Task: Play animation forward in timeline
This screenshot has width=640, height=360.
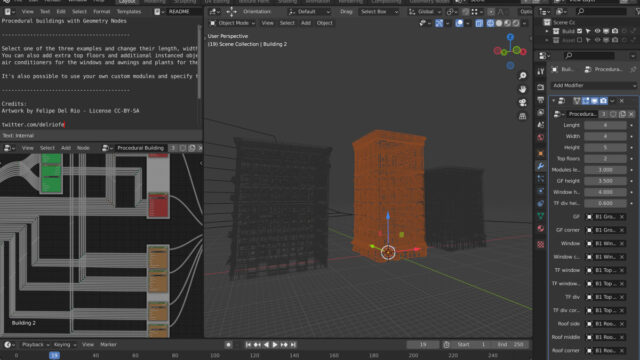Action: (275, 344)
